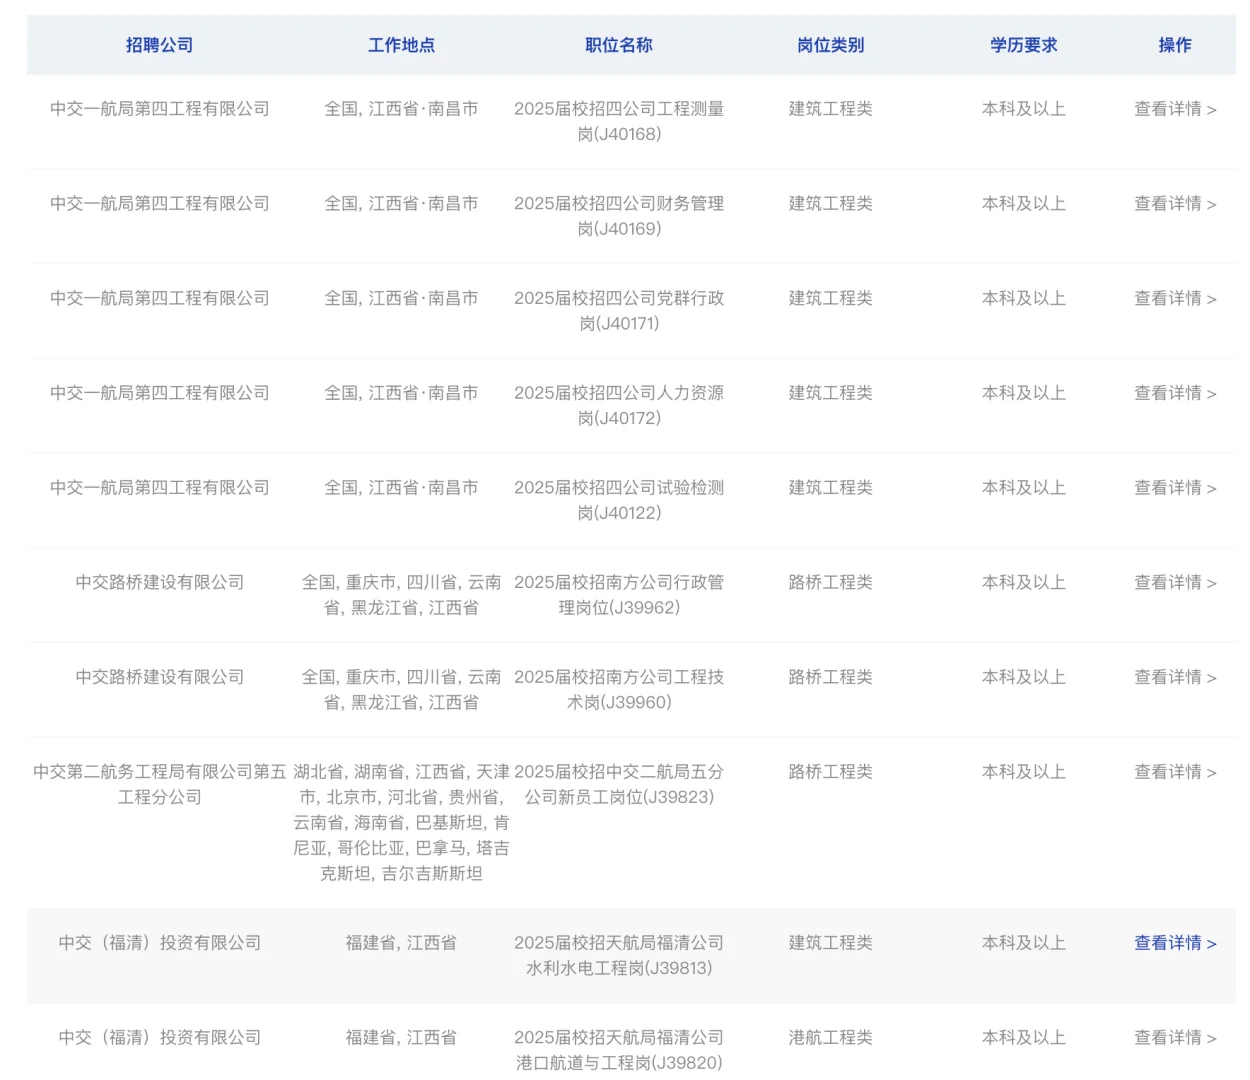Click 中交（福清）投资有限公司 in J39813 row
The width and height of the screenshot is (1250, 1080).
pos(159,943)
